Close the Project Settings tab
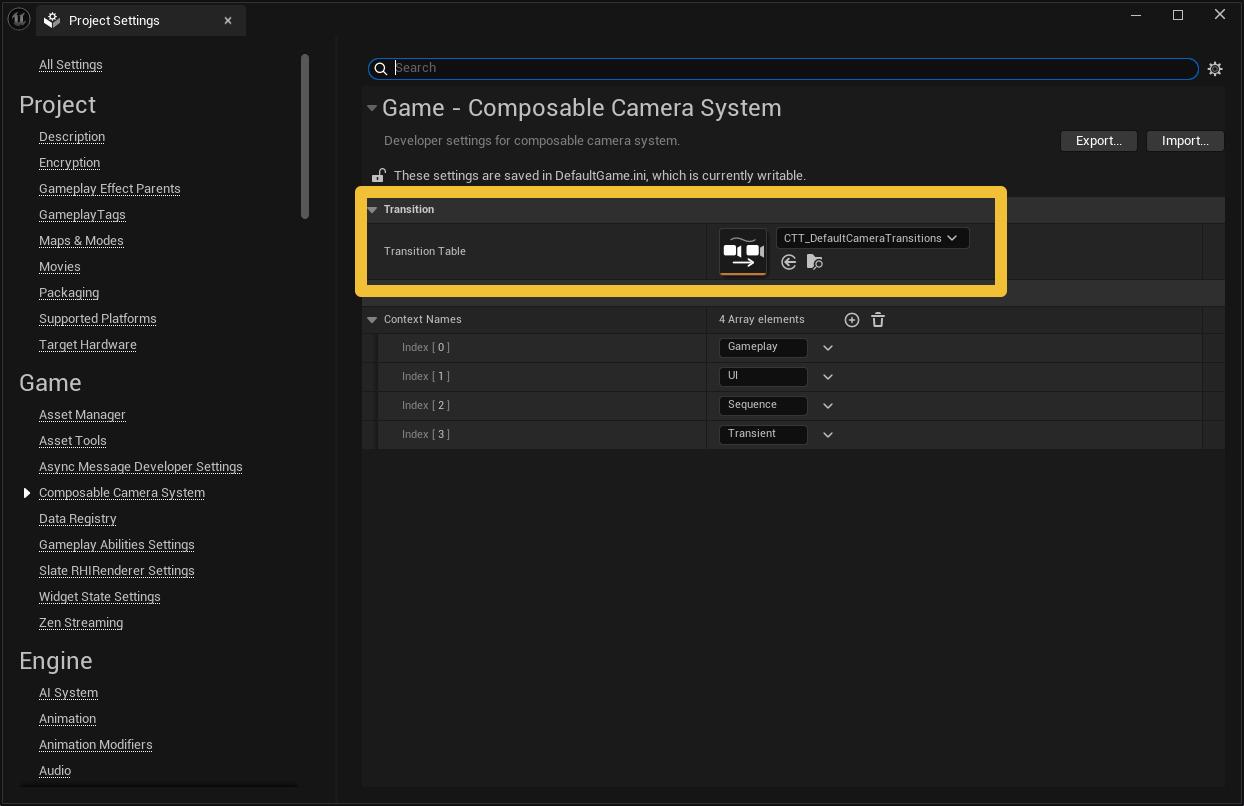The image size is (1244, 806). click(x=228, y=20)
